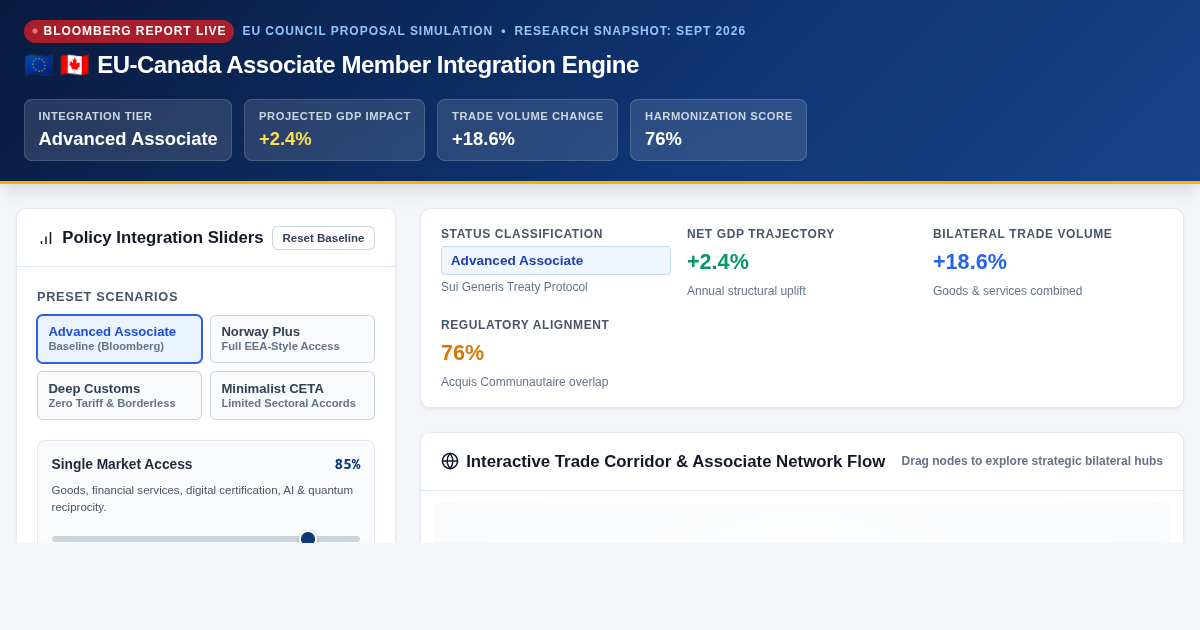Image resolution: width=1200 pixels, height=630 pixels.
Task: Click the Single Market Access label
Action: pos(122,464)
